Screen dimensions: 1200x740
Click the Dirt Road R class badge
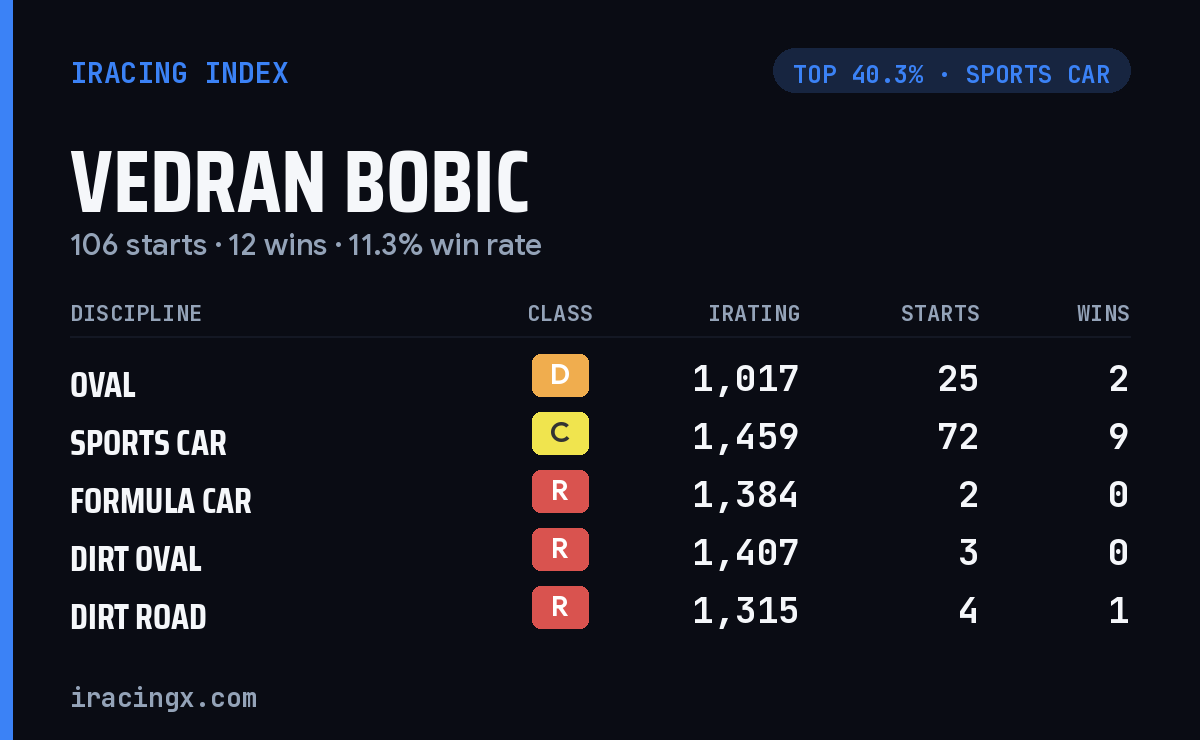[x=560, y=608]
